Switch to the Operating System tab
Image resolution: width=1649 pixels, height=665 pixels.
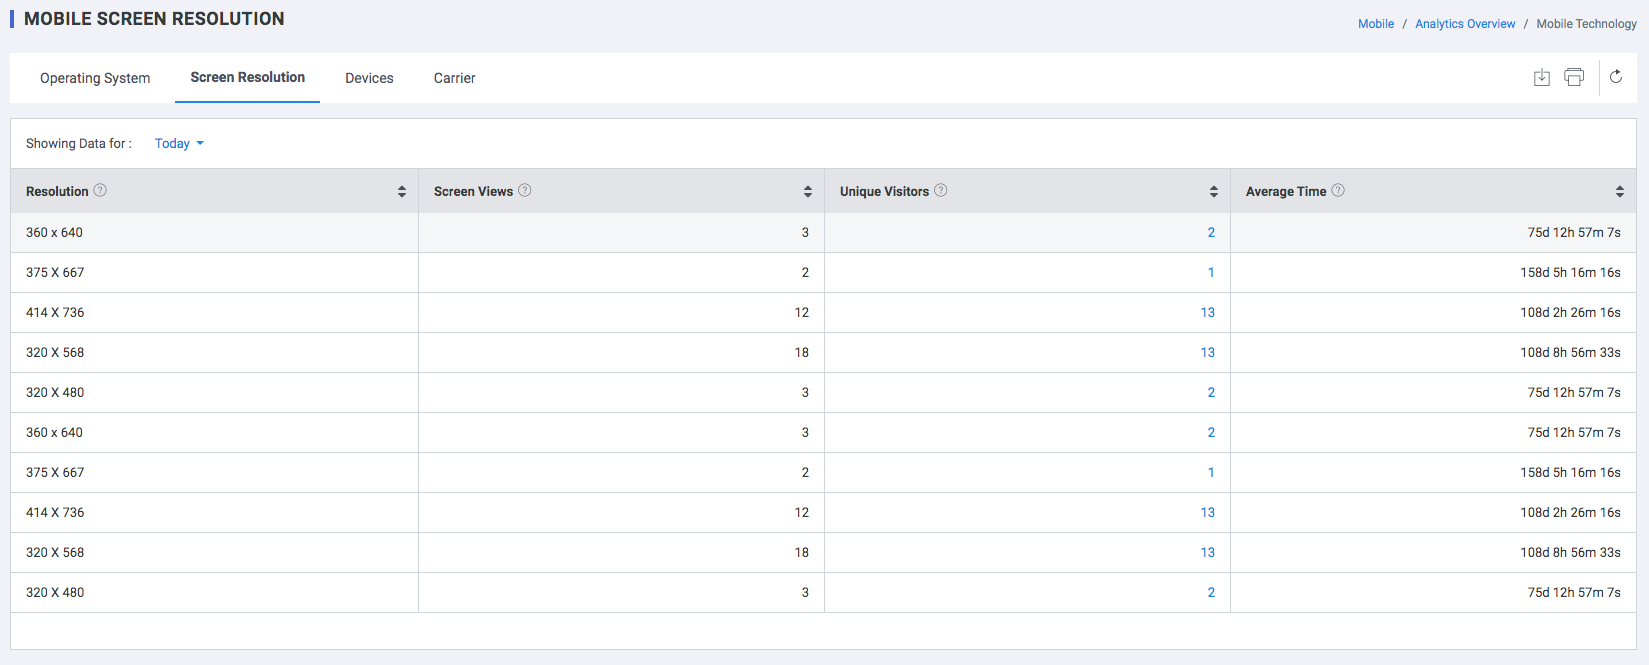95,78
